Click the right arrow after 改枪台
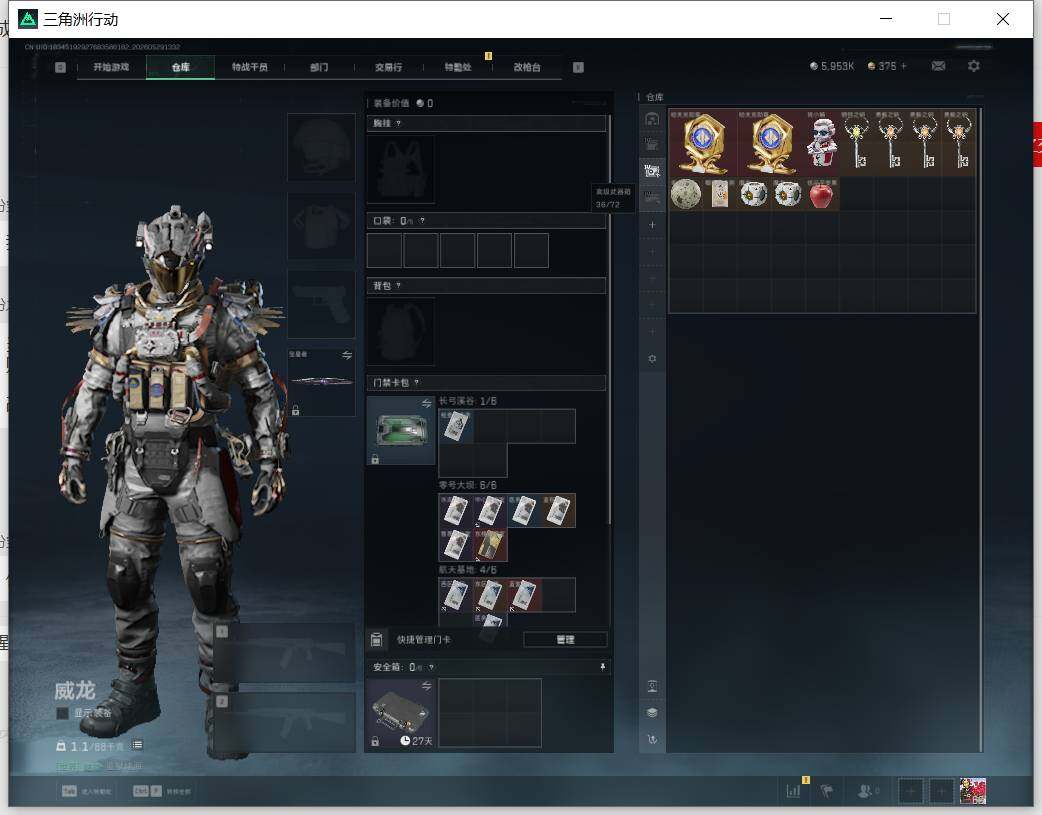 coord(578,67)
